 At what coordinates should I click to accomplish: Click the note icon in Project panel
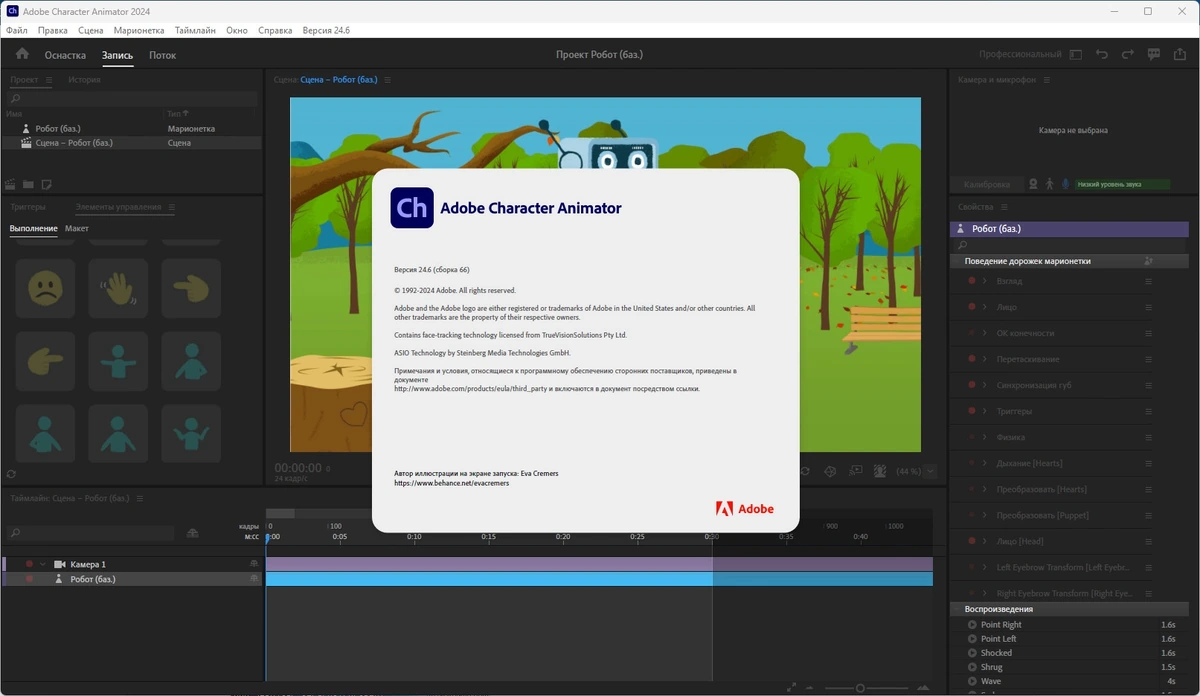click(46, 184)
